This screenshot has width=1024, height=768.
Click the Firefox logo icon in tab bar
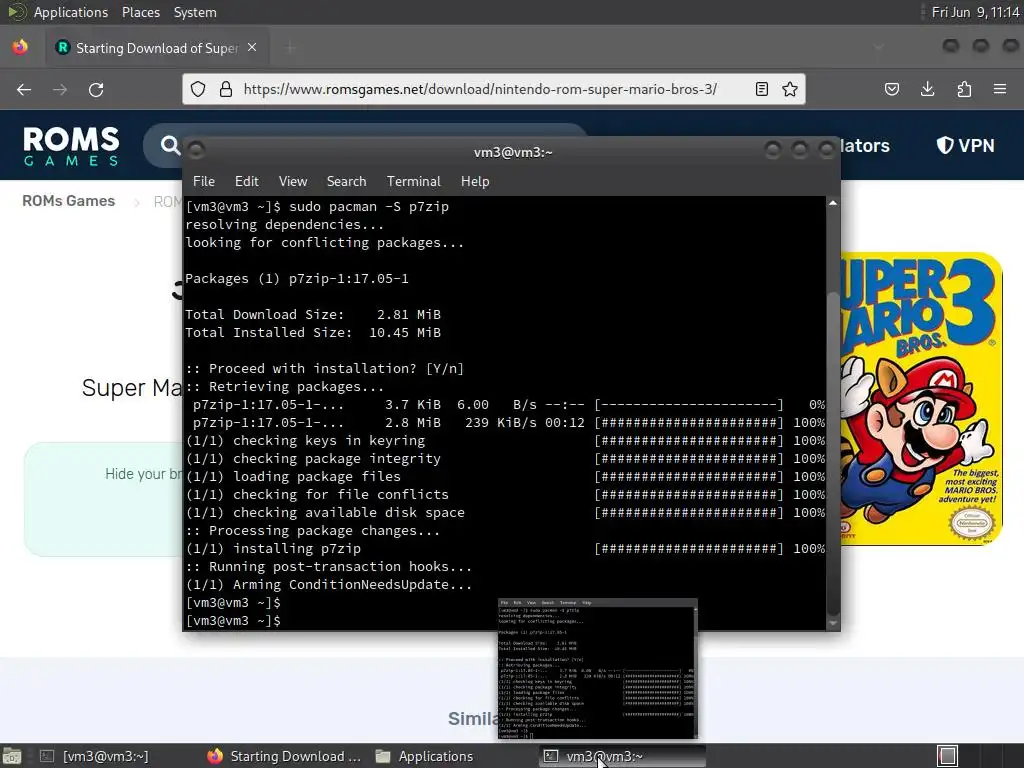point(20,47)
